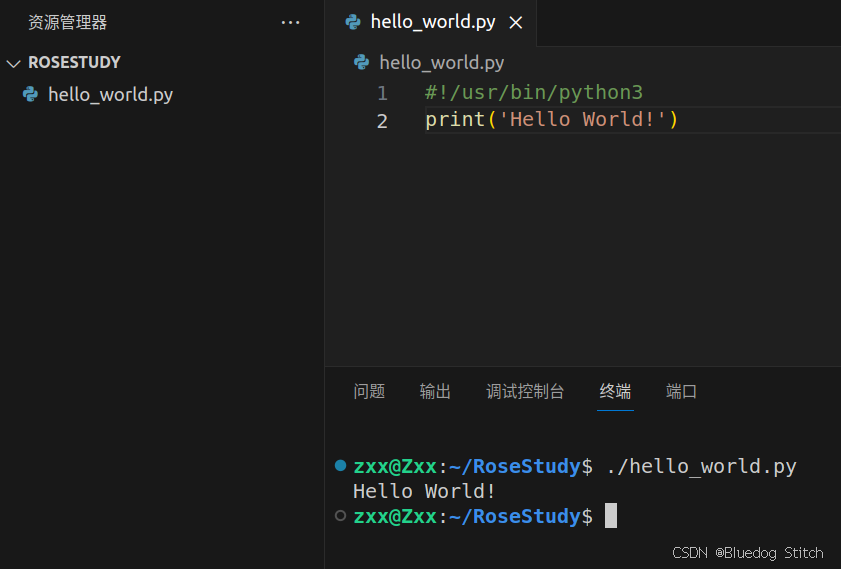
Task: Click the blue command success marker in terminal
Action: [340, 465]
